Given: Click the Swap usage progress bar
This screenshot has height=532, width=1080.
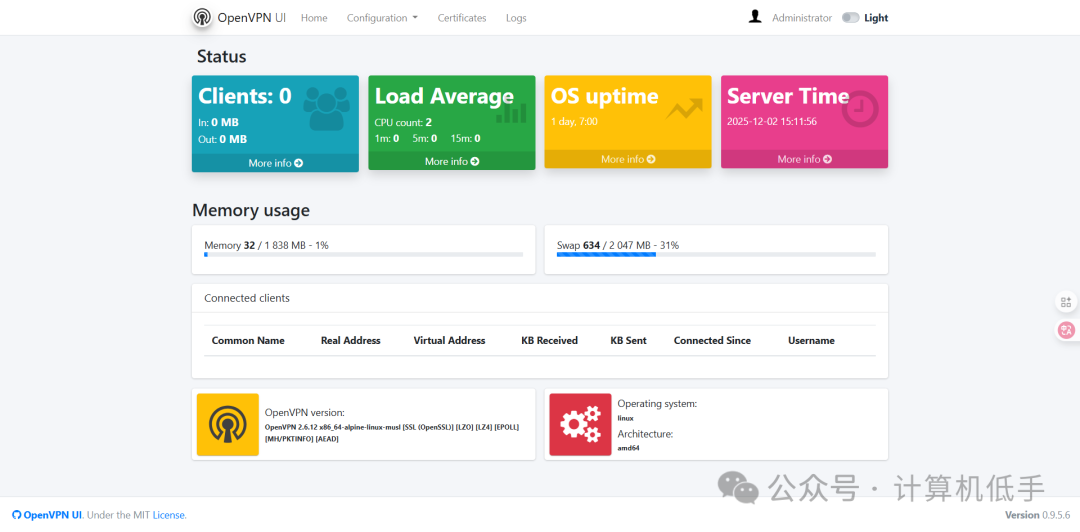Looking at the screenshot, I should click(716, 254).
